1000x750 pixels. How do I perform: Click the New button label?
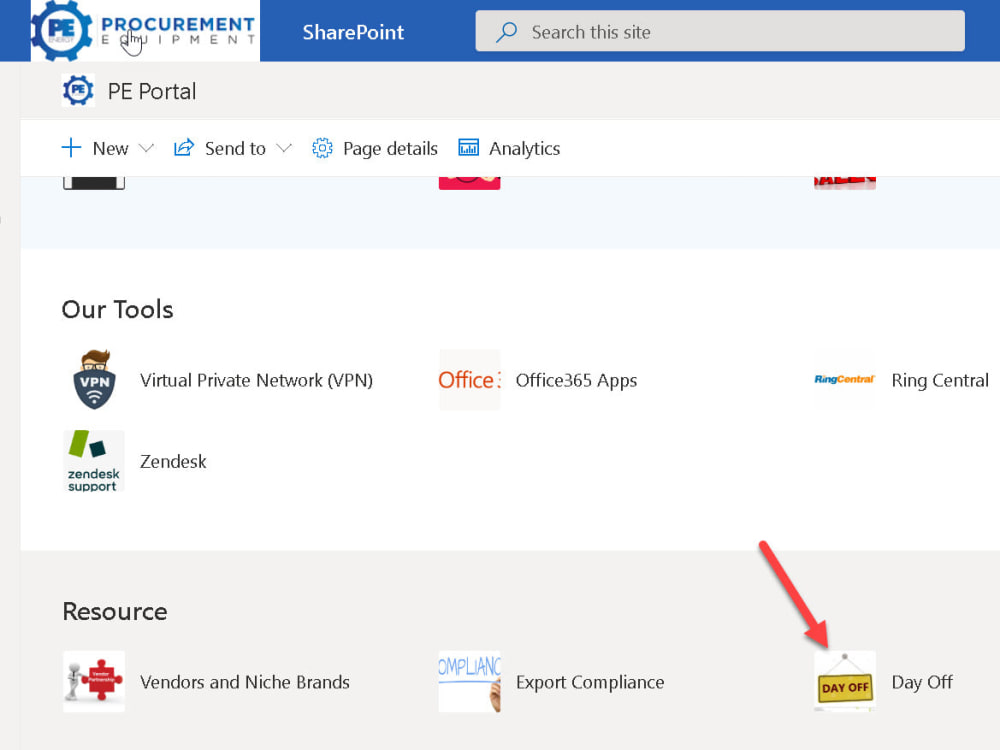click(110, 149)
